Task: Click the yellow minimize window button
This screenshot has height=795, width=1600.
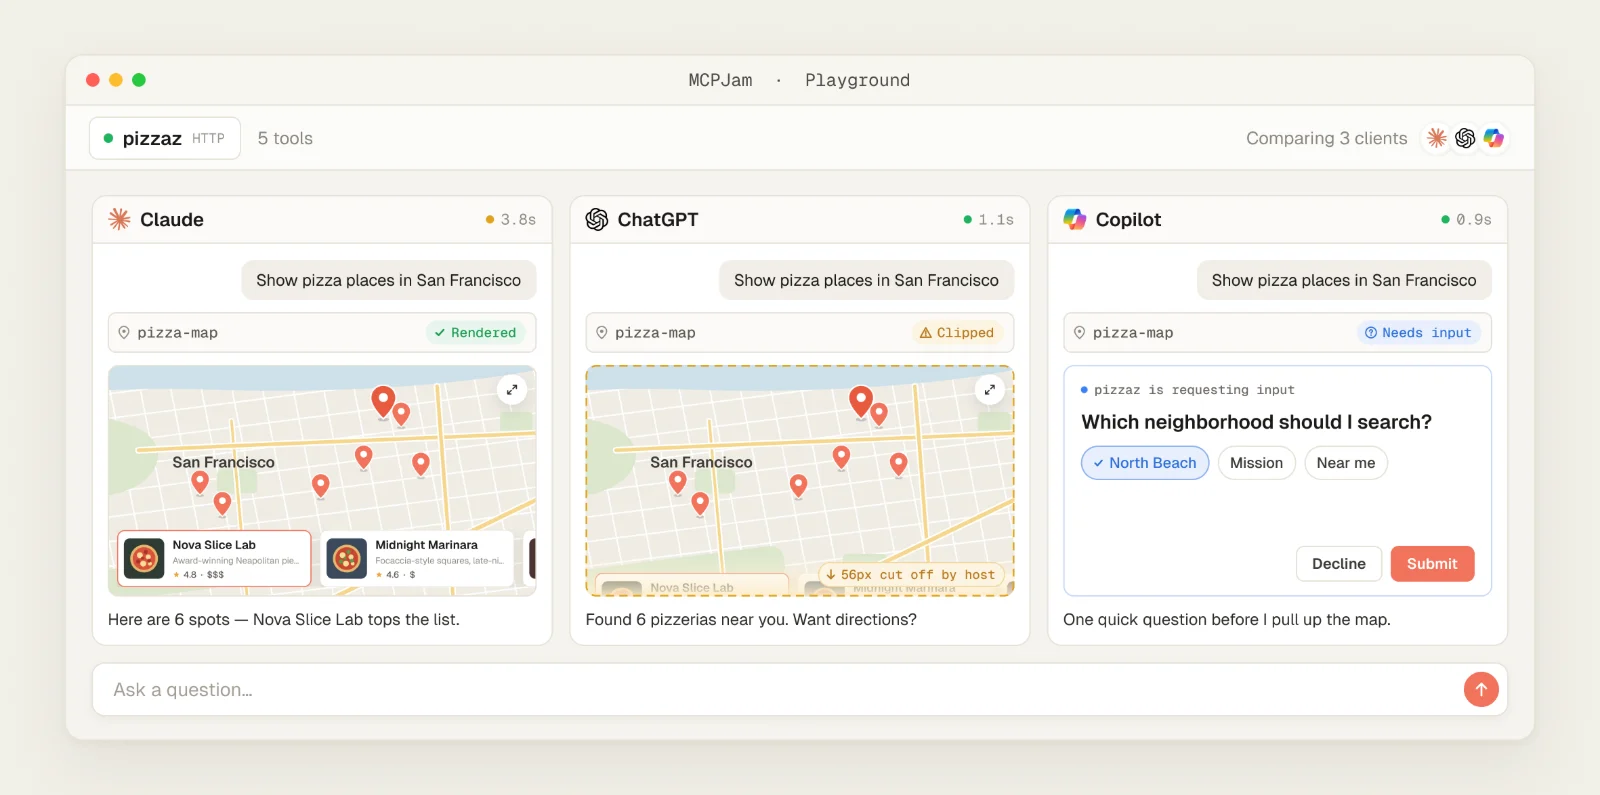Action: tap(116, 80)
